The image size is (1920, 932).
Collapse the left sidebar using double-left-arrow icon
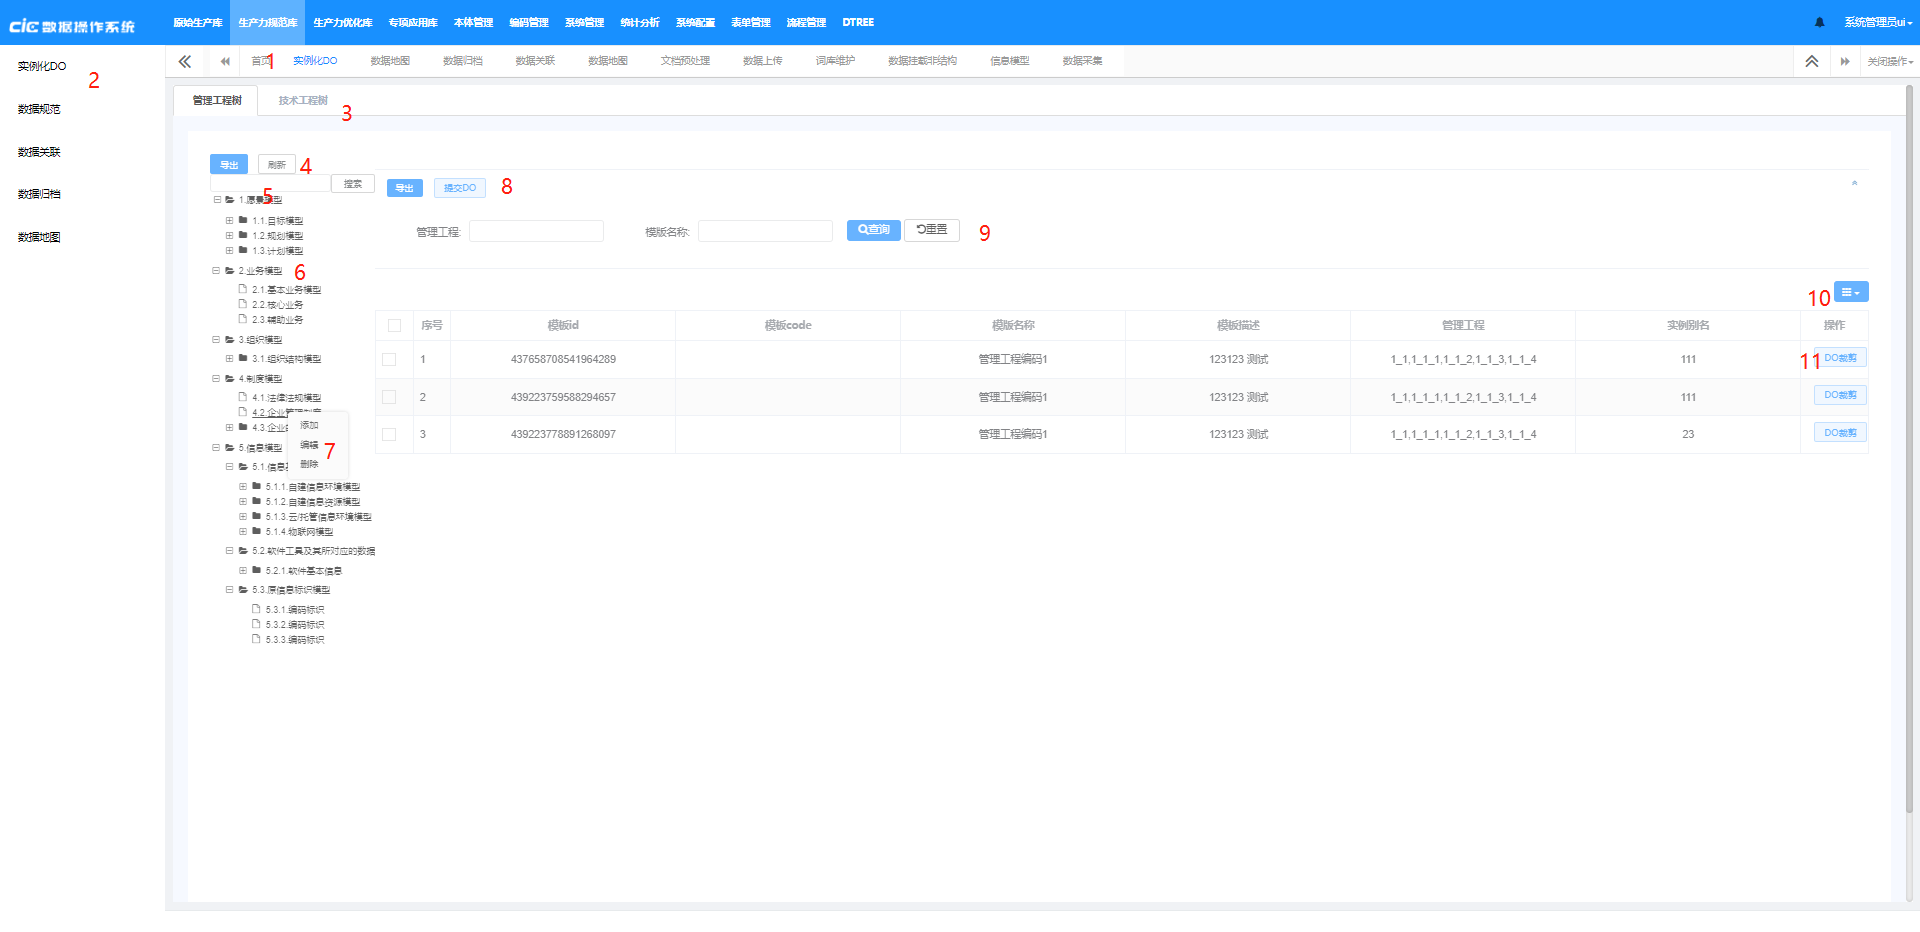(x=184, y=61)
